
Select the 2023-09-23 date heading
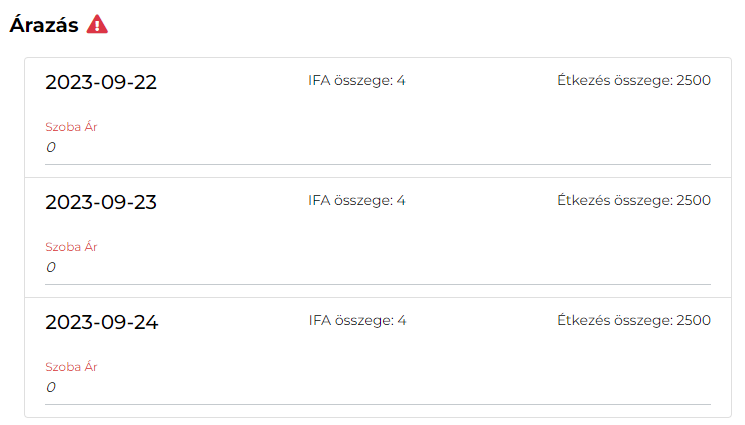pos(101,203)
